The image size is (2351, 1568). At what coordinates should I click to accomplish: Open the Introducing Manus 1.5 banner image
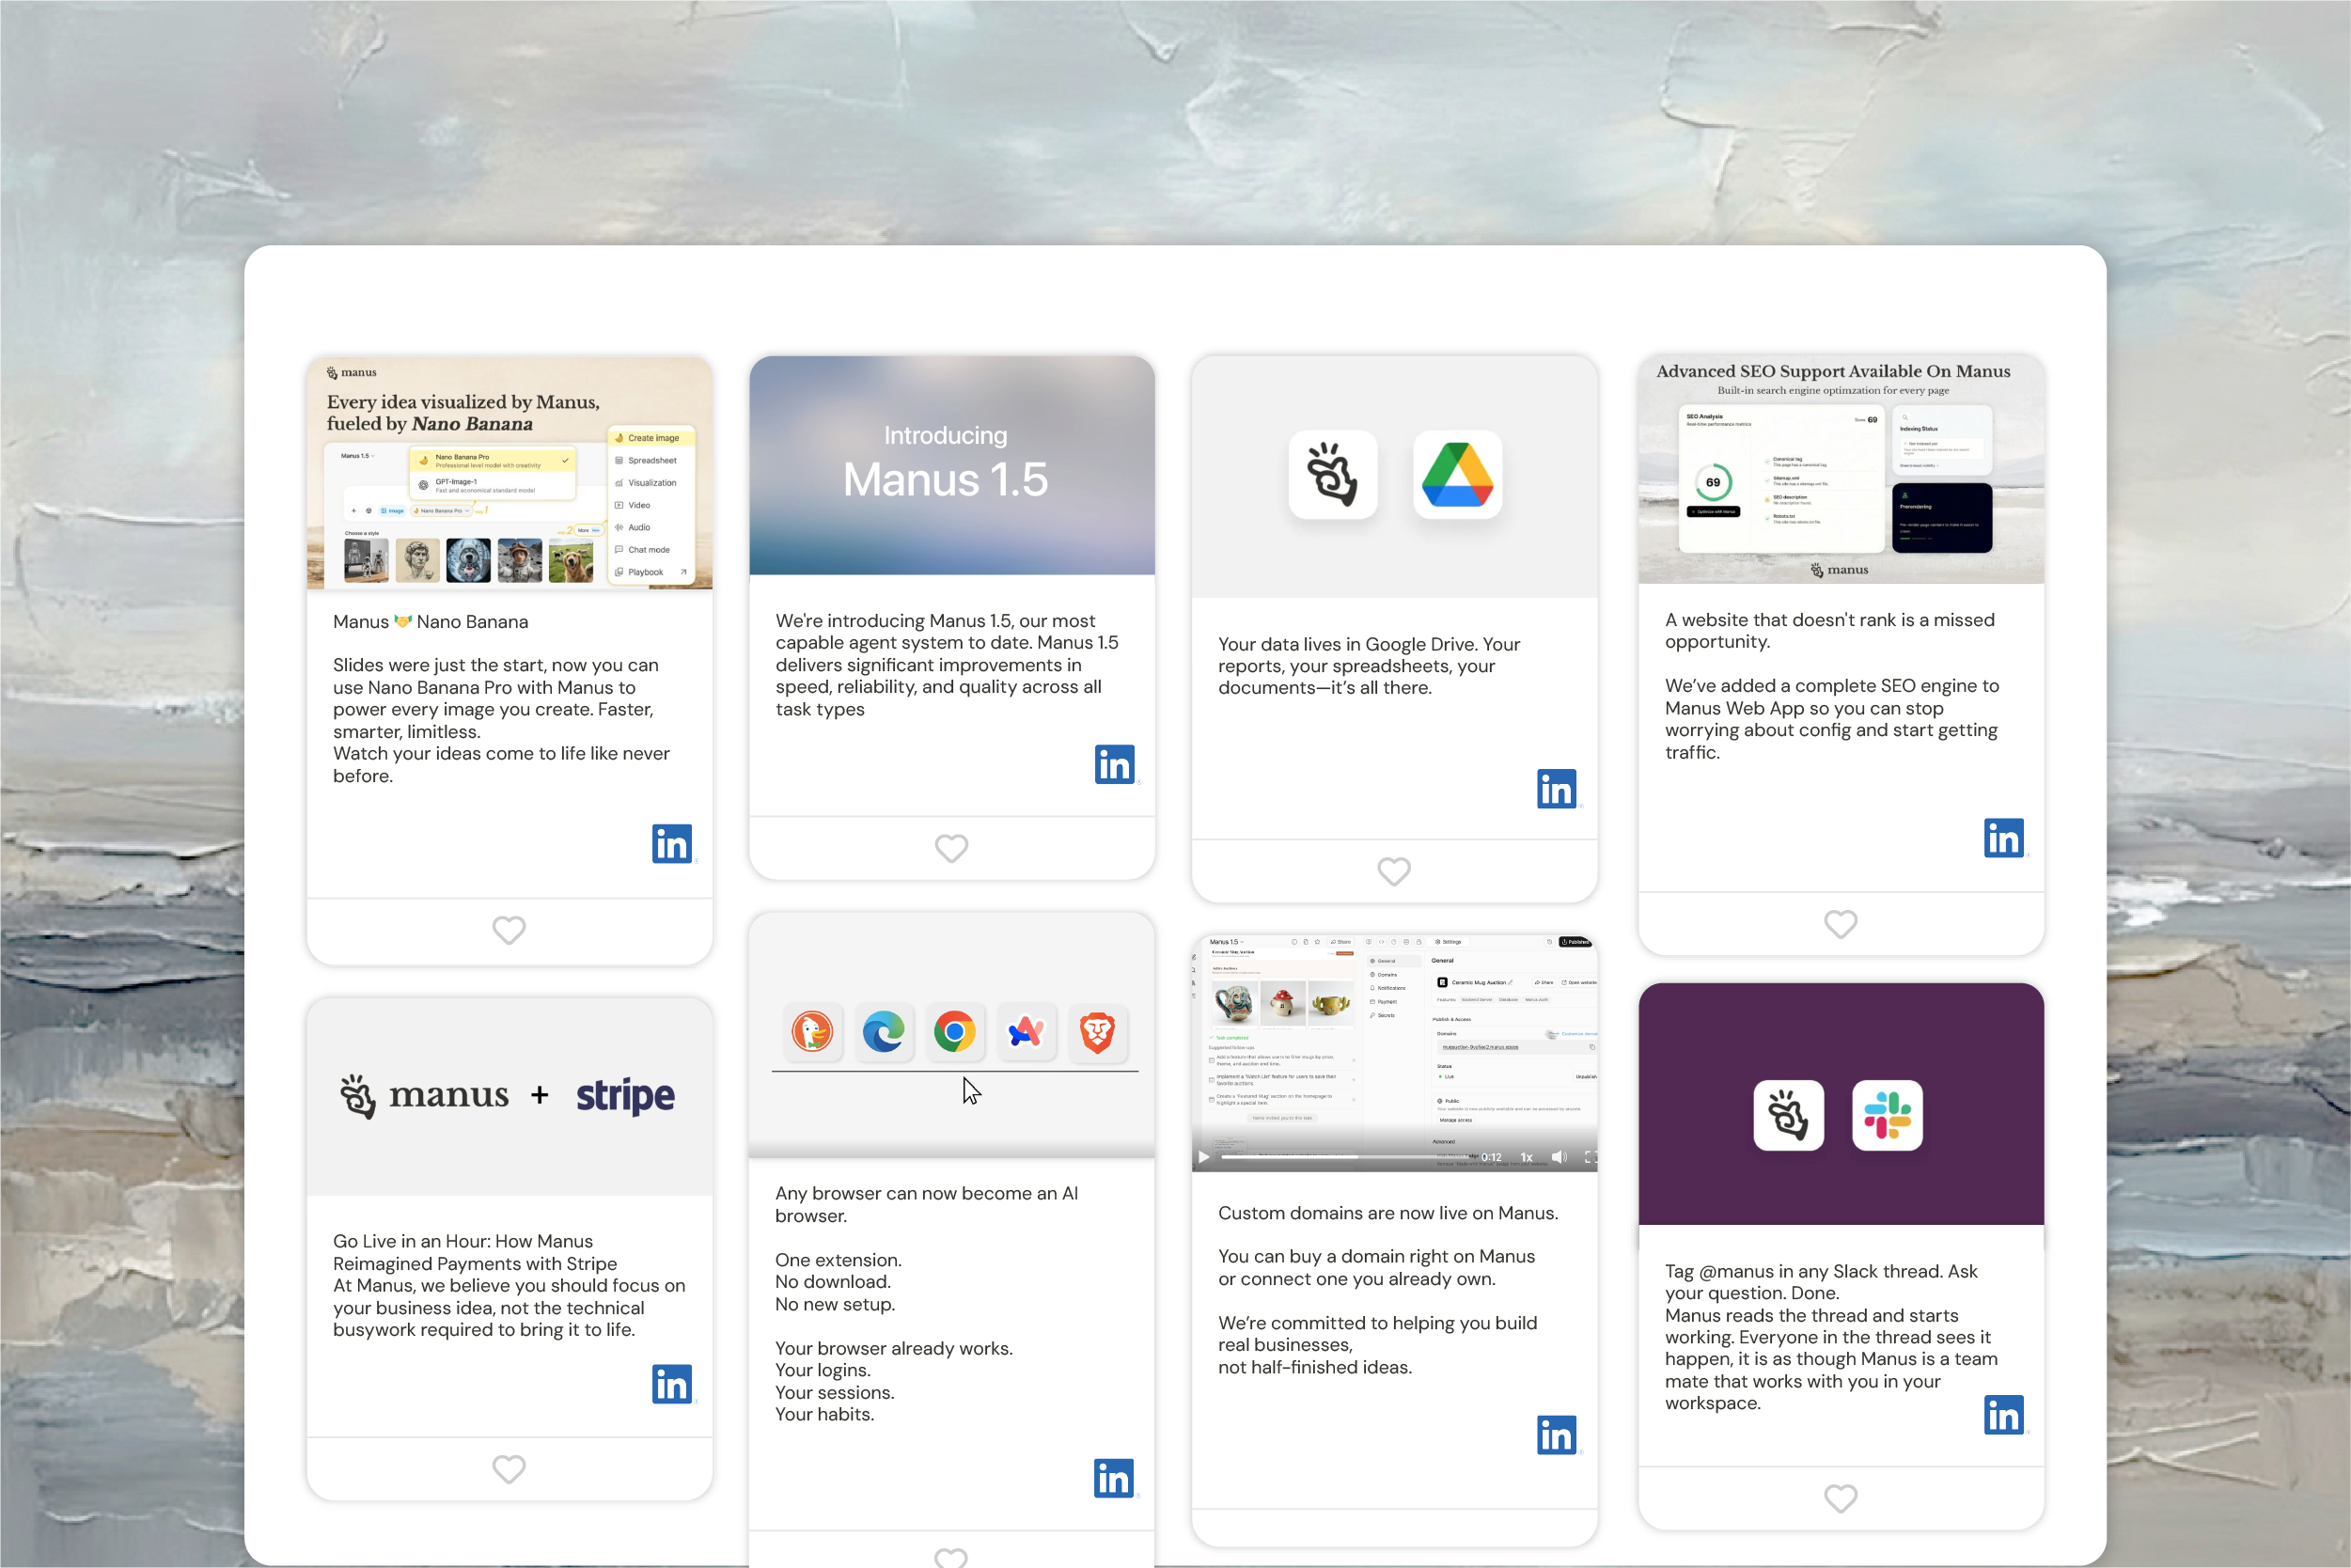click(951, 465)
